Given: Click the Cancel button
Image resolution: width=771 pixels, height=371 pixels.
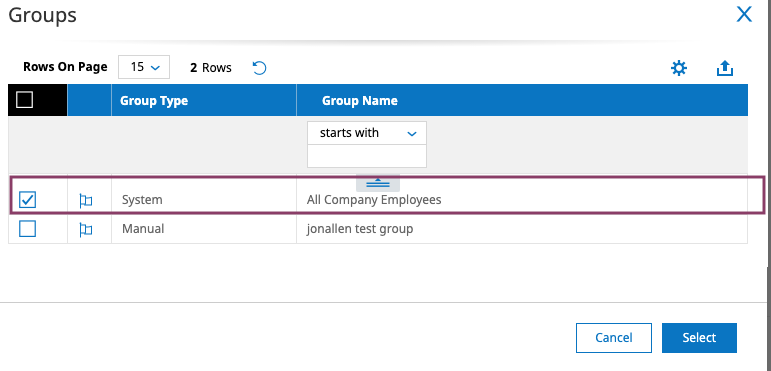Looking at the screenshot, I should (x=614, y=338).
